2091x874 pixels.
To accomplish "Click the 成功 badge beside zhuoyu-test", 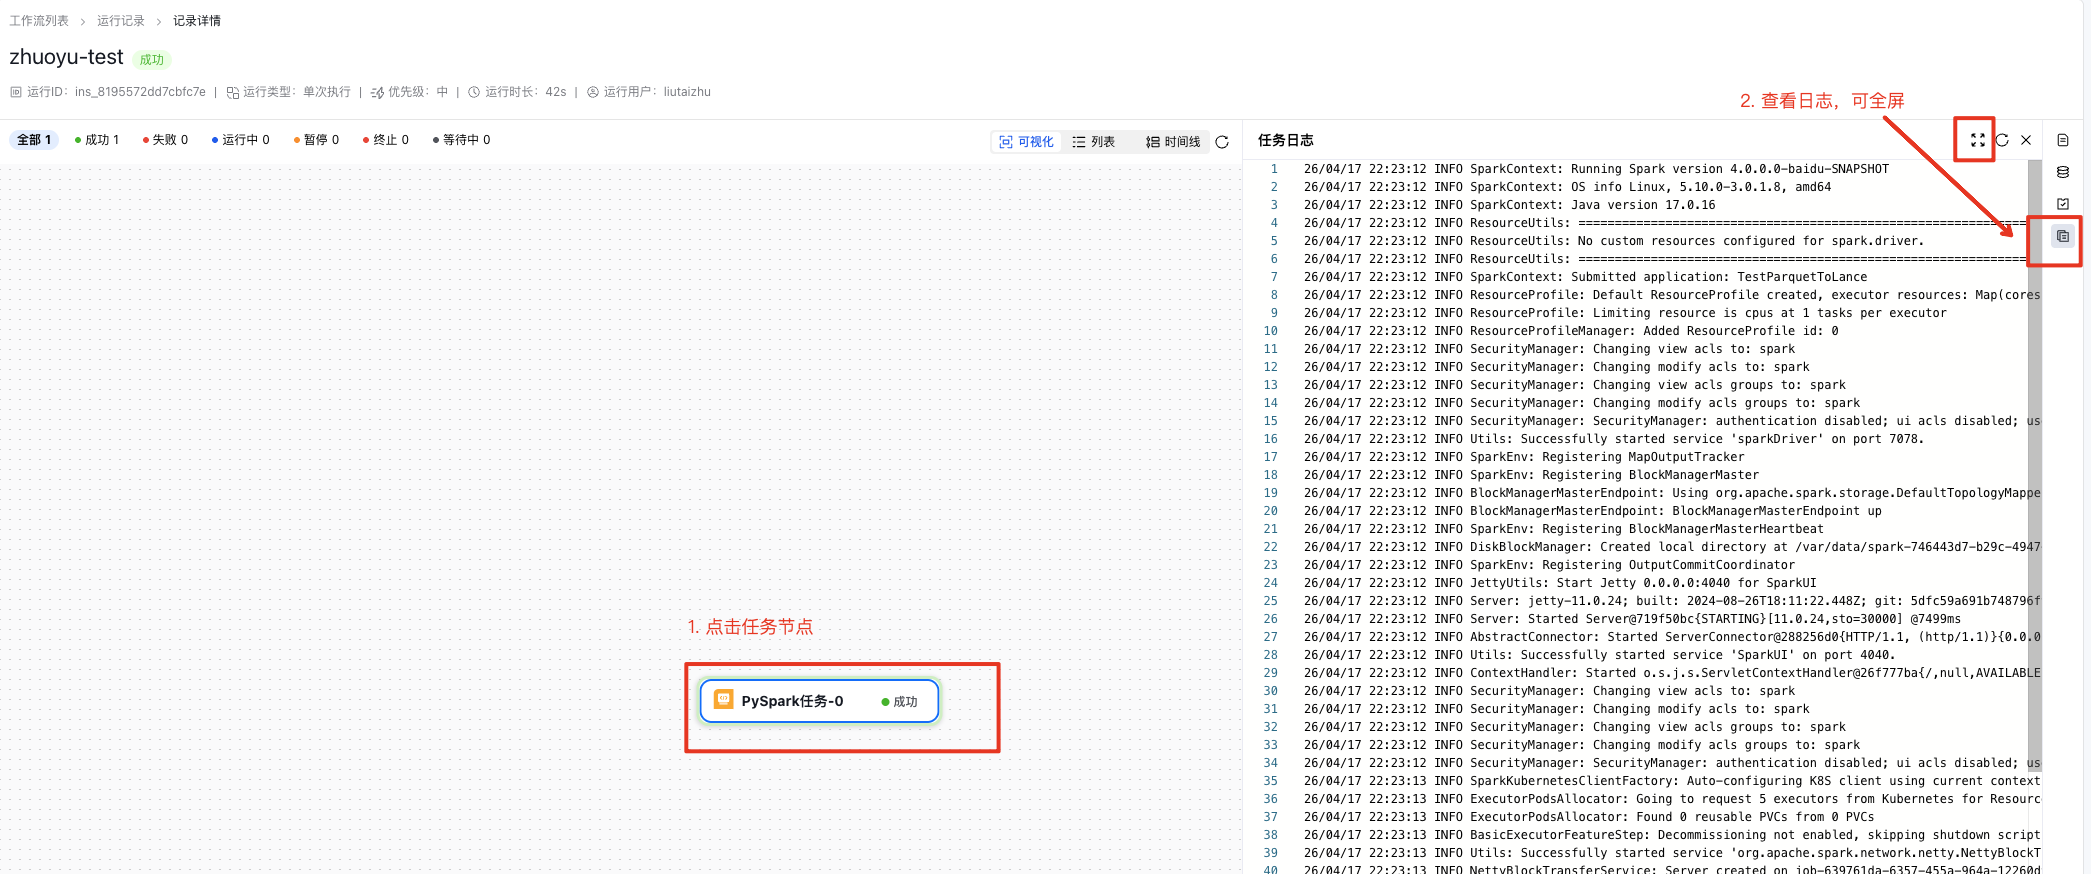I will click(x=152, y=60).
